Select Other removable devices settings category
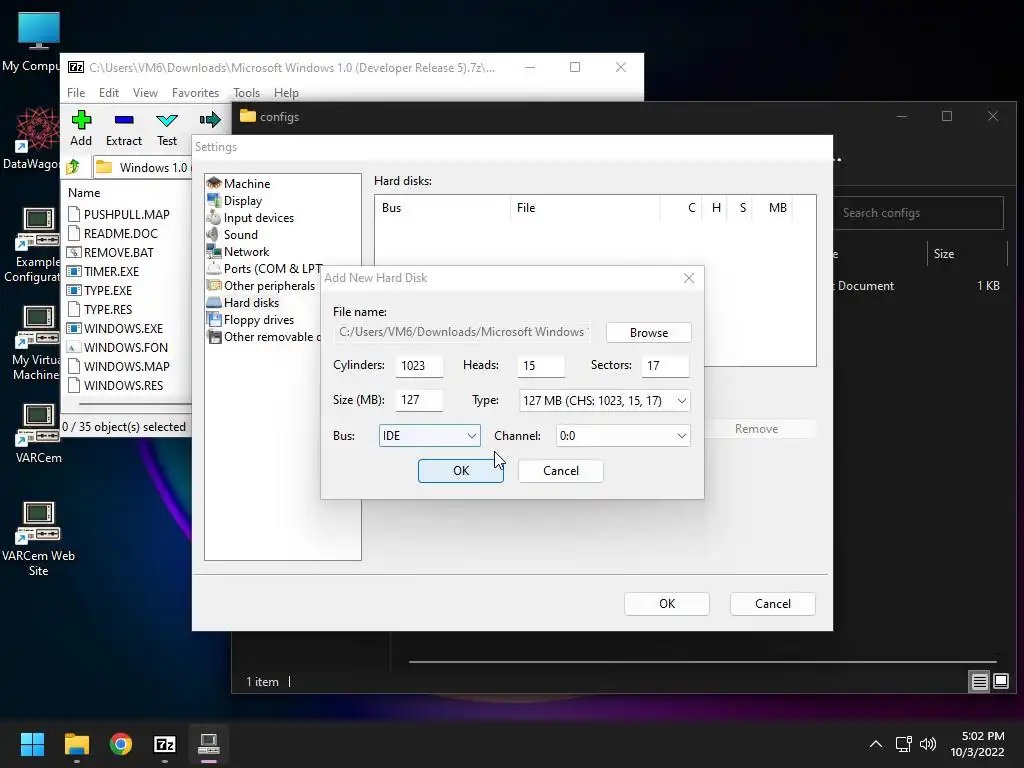The height and width of the screenshot is (768, 1024). coord(264,336)
